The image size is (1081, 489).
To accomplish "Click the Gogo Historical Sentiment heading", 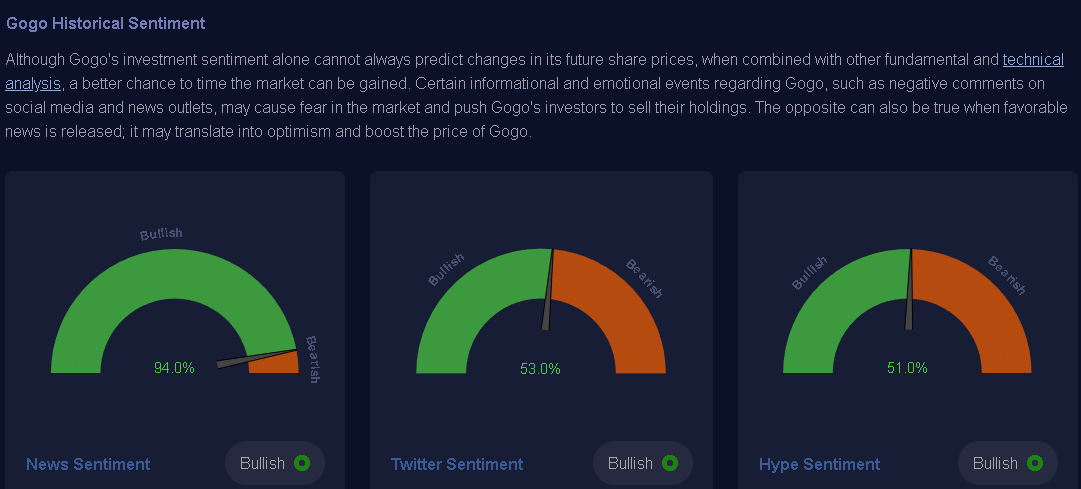I will [106, 22].
